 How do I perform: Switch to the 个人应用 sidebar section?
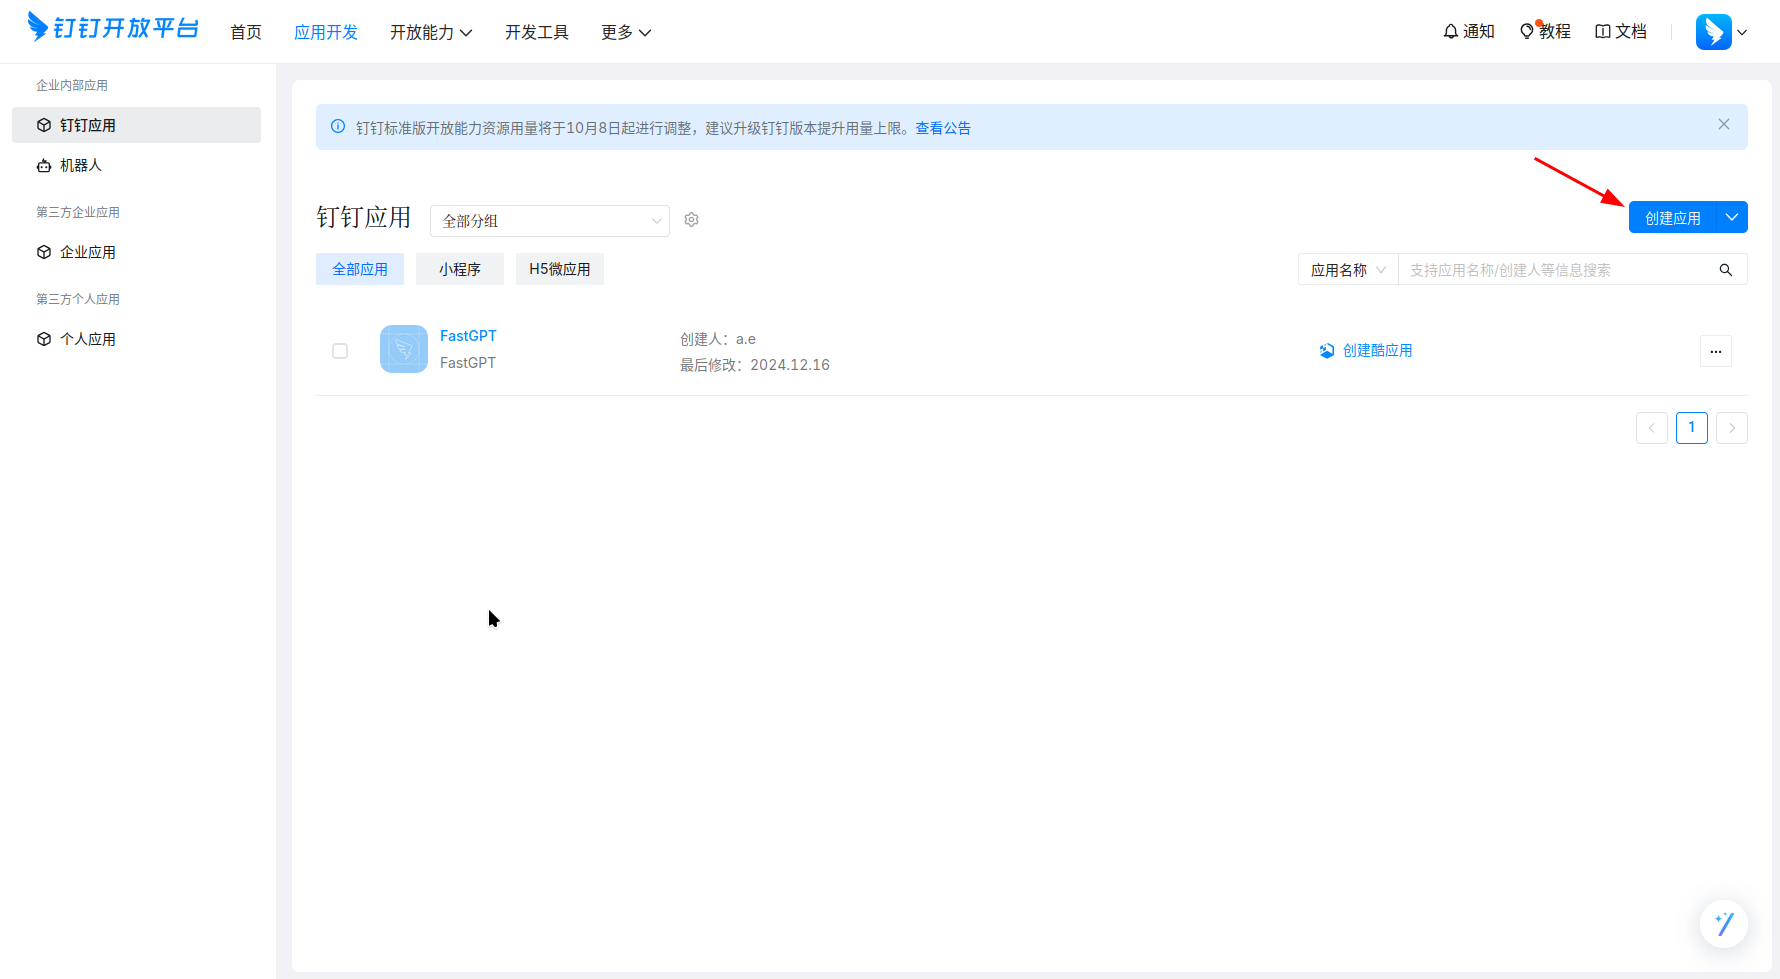pos(87,338)
